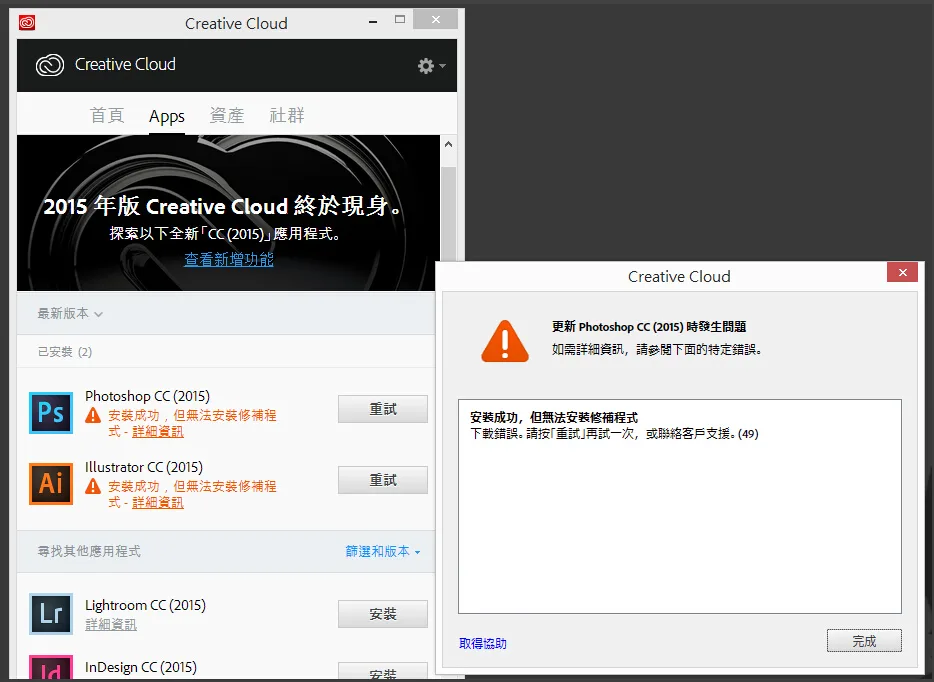Click the 尋找其他應用程式 section label

89,552
